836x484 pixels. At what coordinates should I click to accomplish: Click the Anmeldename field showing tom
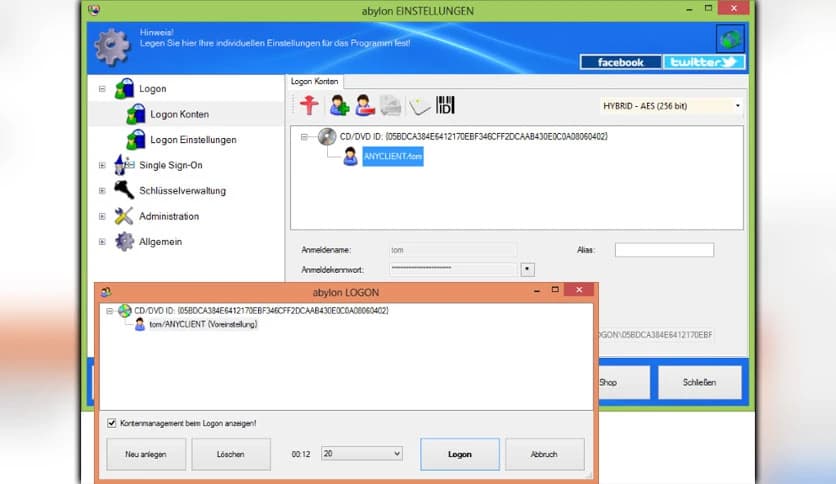(453, 250)
